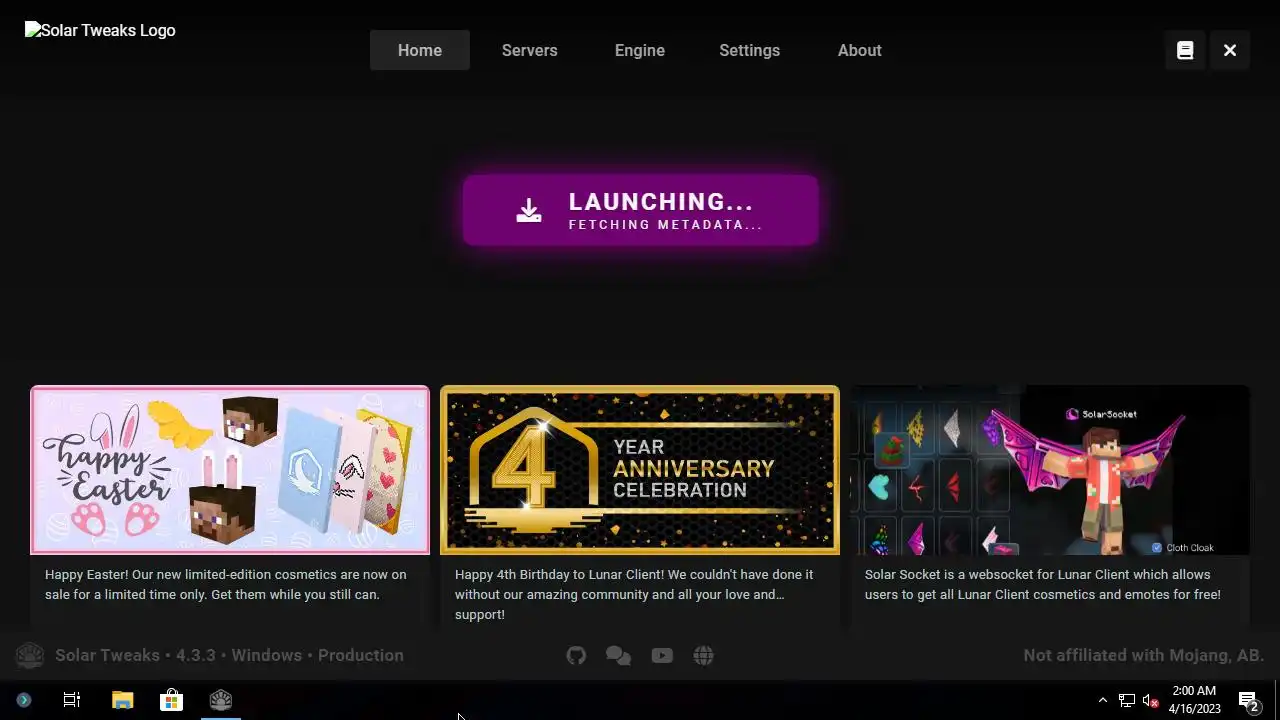Open the Solar Socket news image
Image resolution: width=1280 pixels, height=720 pixels.
point(1050,470)
